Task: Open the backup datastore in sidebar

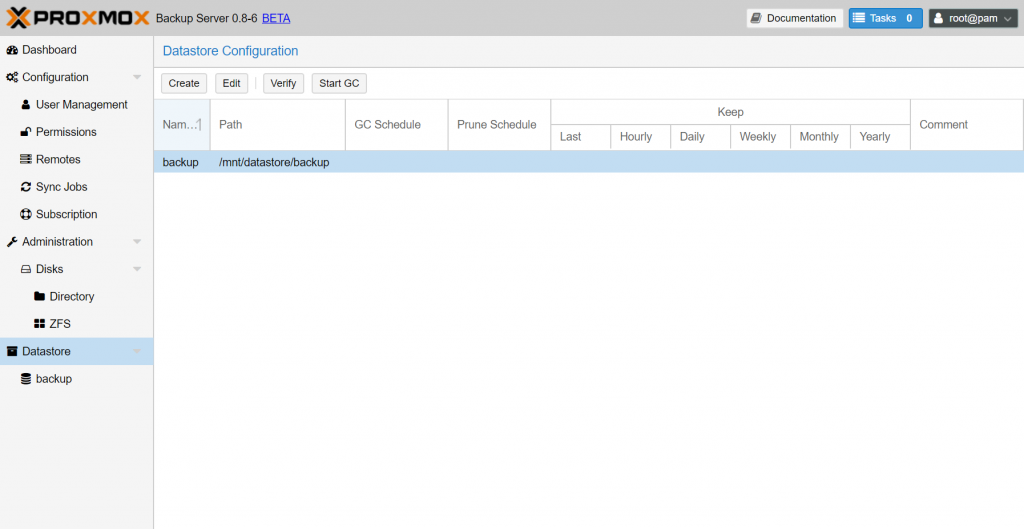Action: [76, 379]
